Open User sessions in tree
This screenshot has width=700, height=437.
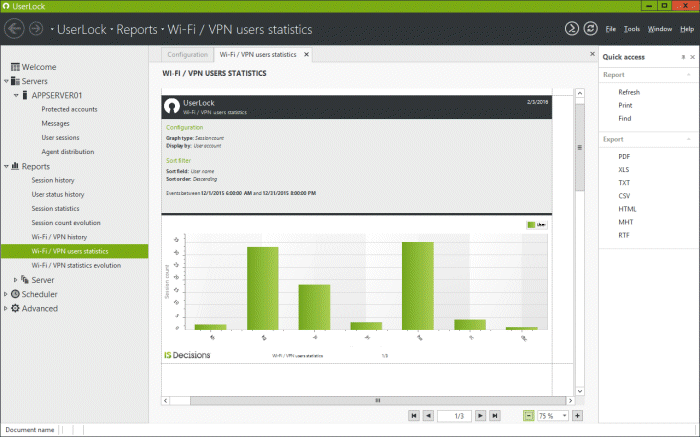pyautogui.click(x=60, y=137)
